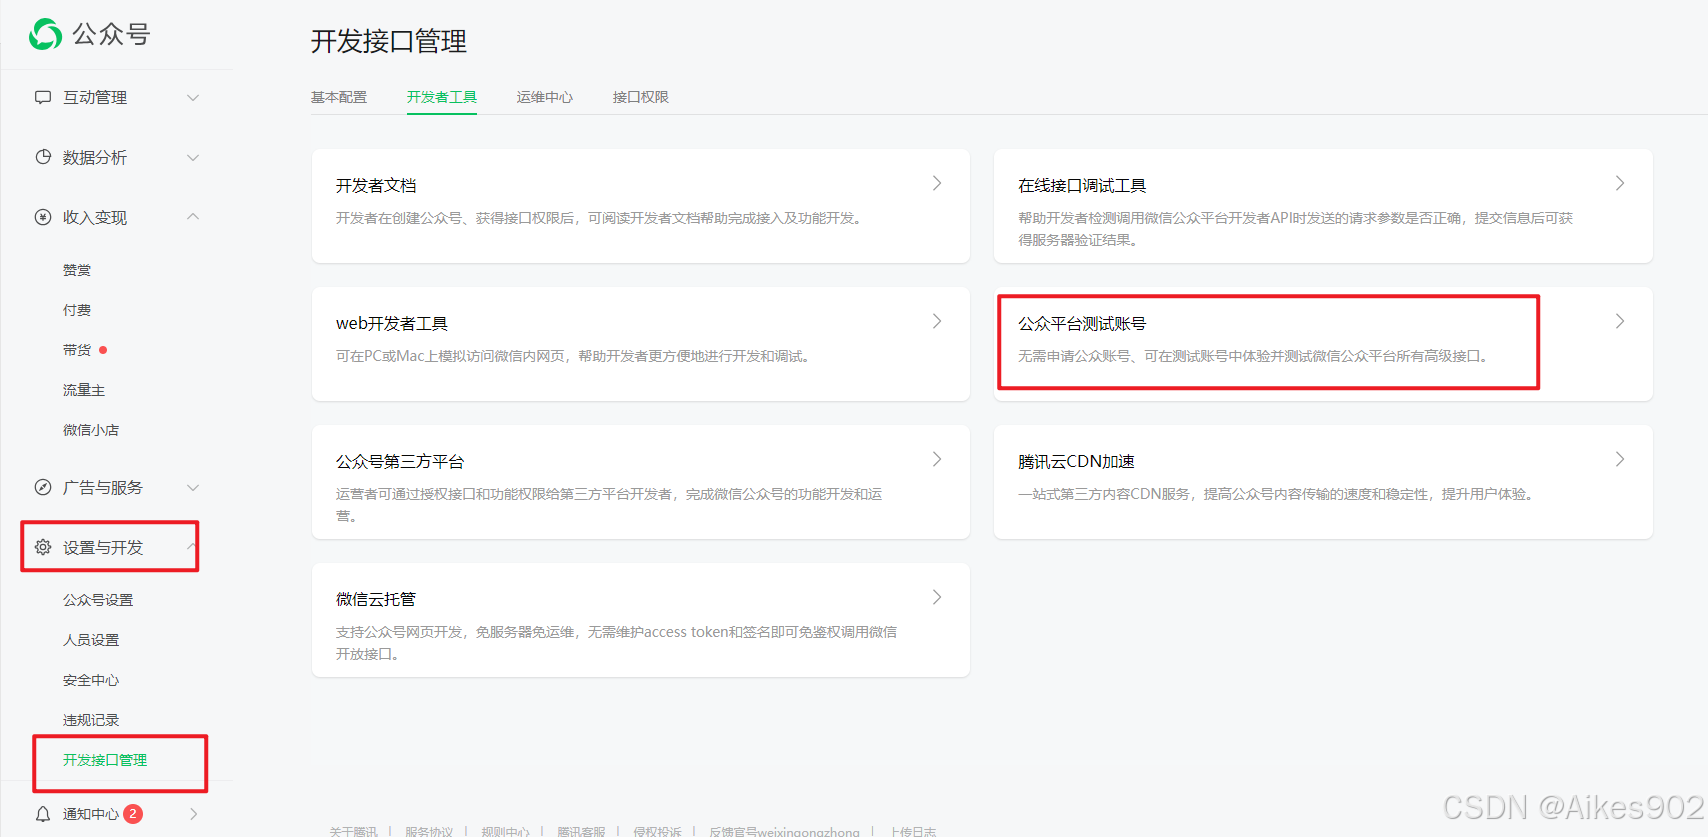Open the web开发者工具 card title
The width and height of the screenshot is (1708, 837).
pos(392,323)
